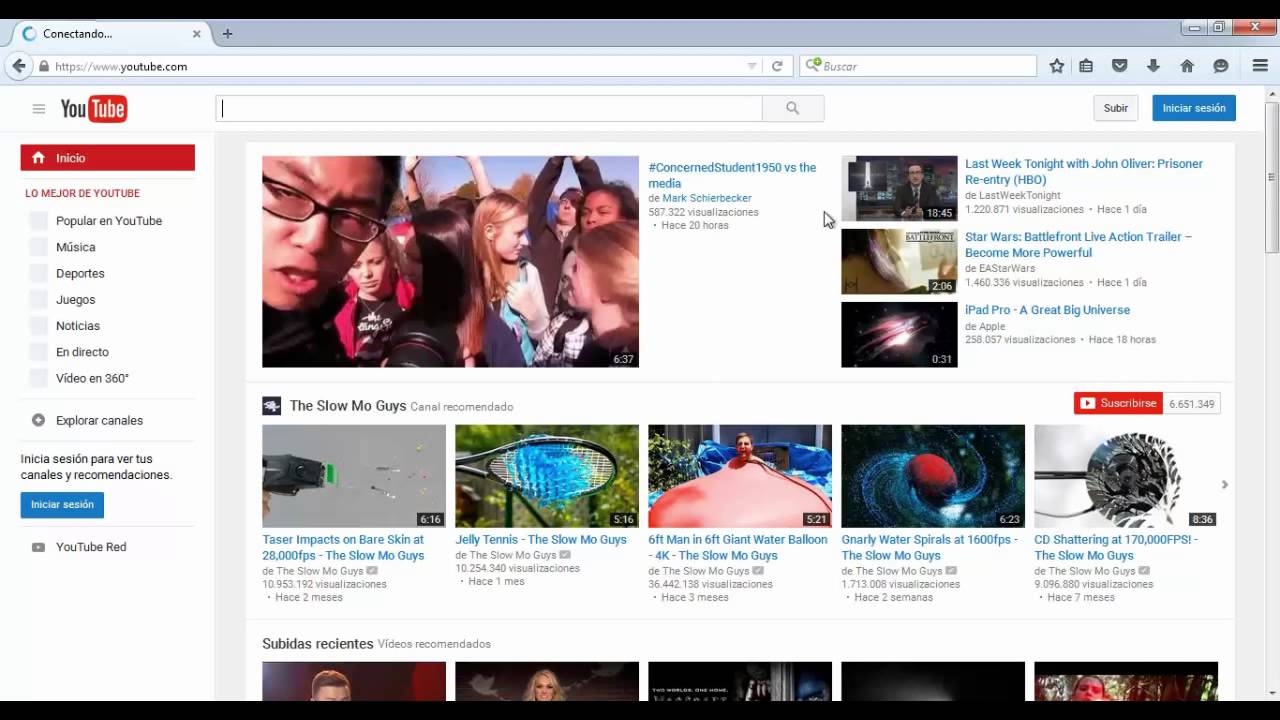Screen dimensions: 1280x720
Task: Subscribe to The Slow Mo Guys
Action: coord(1118,403)
